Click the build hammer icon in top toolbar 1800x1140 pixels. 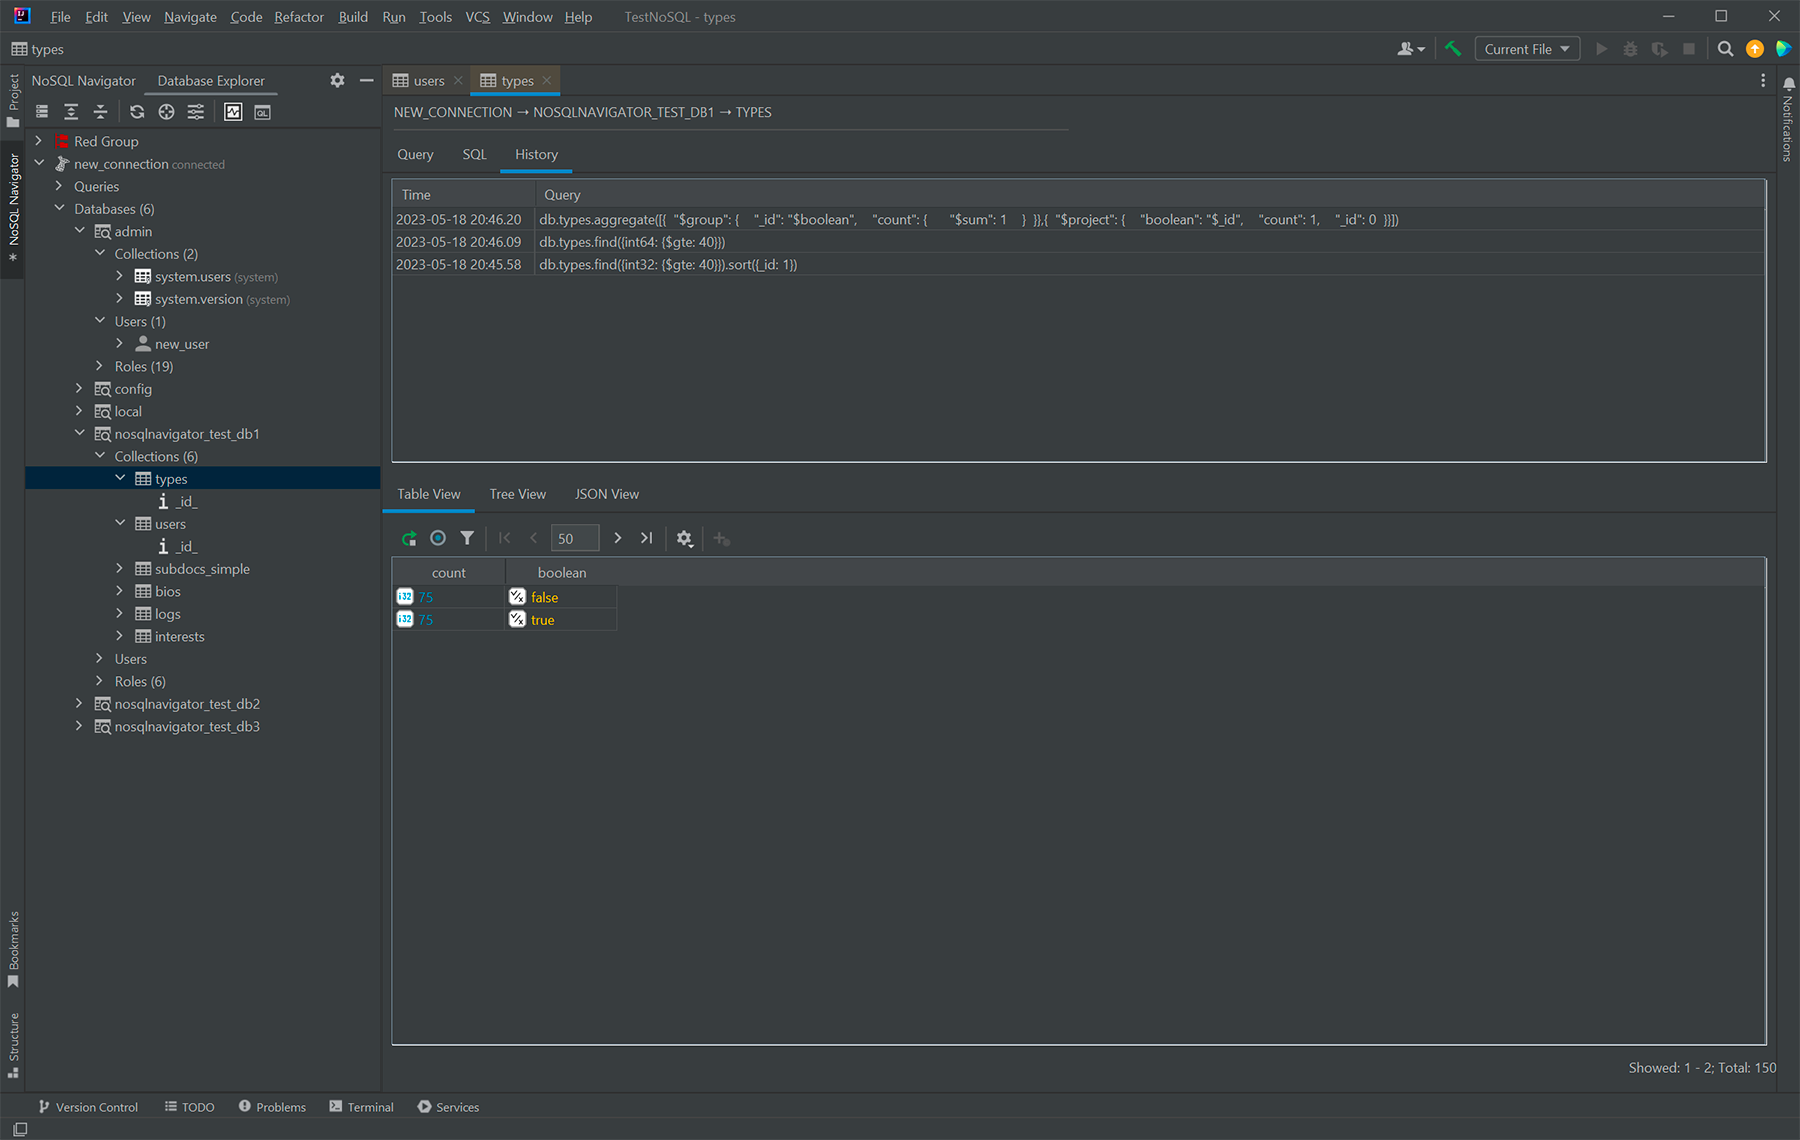pyautogui.click(x=1453, y=49)
